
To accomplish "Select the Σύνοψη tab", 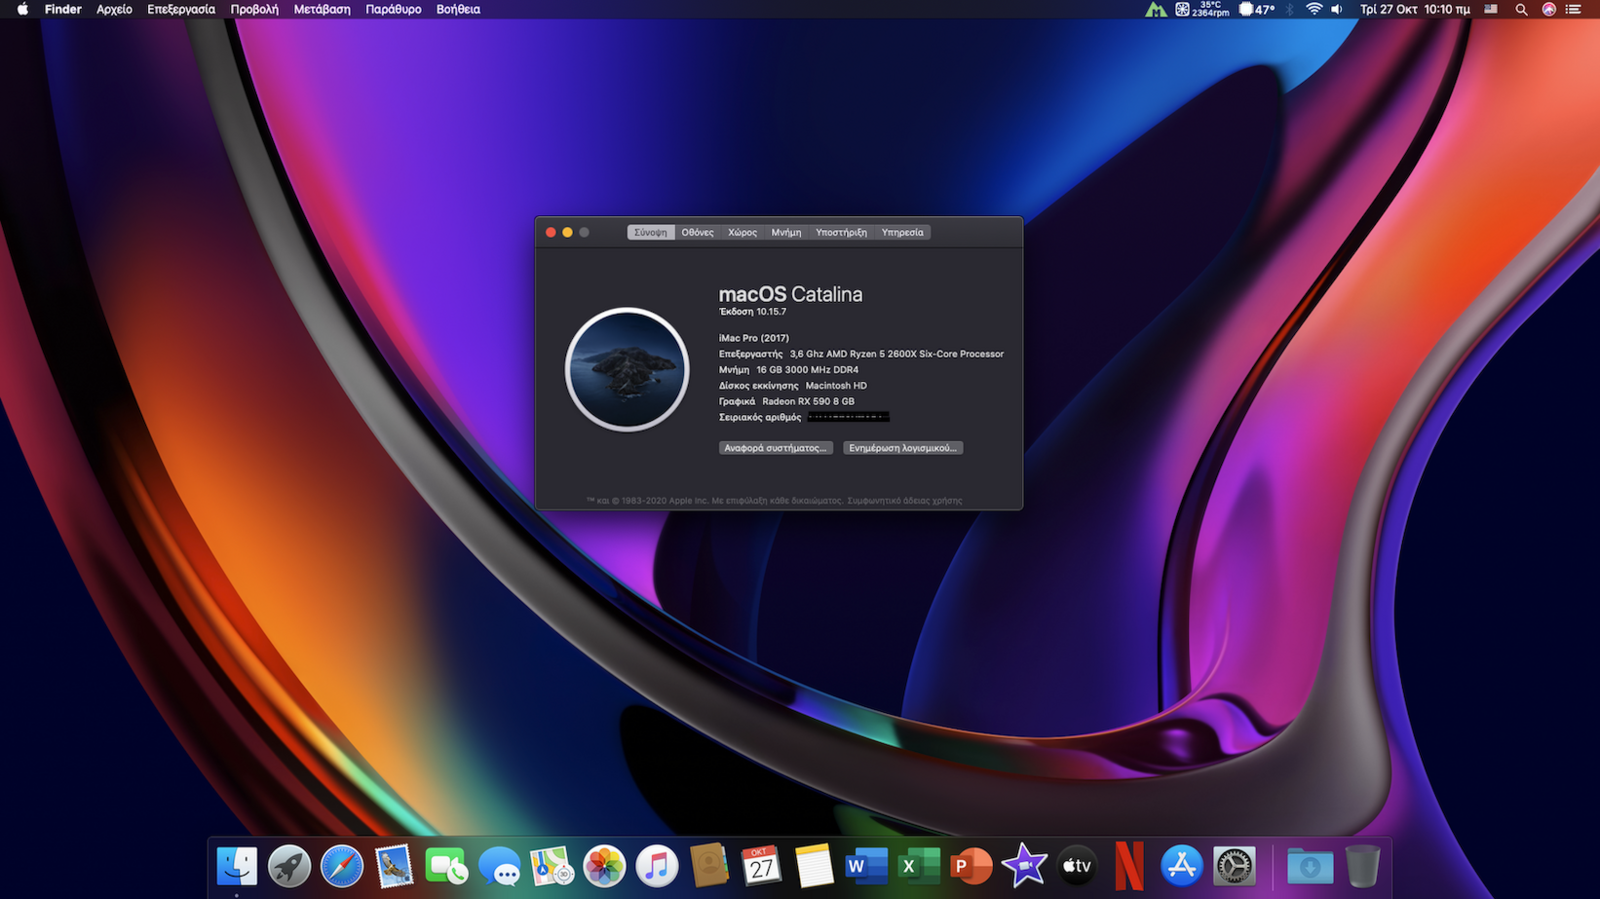I will (x=651, y=232).
